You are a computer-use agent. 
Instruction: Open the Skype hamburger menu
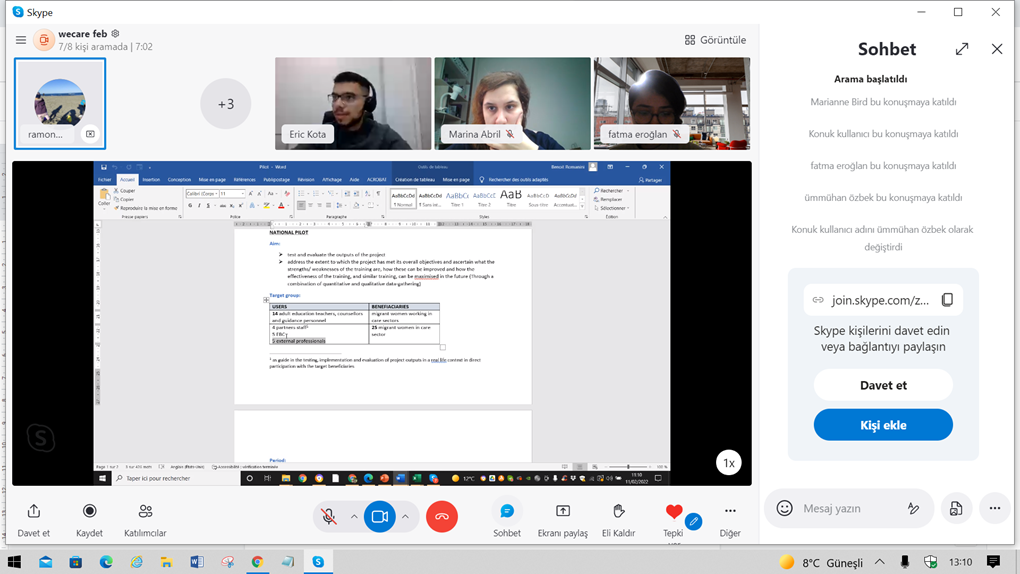[x=20, y=40]
